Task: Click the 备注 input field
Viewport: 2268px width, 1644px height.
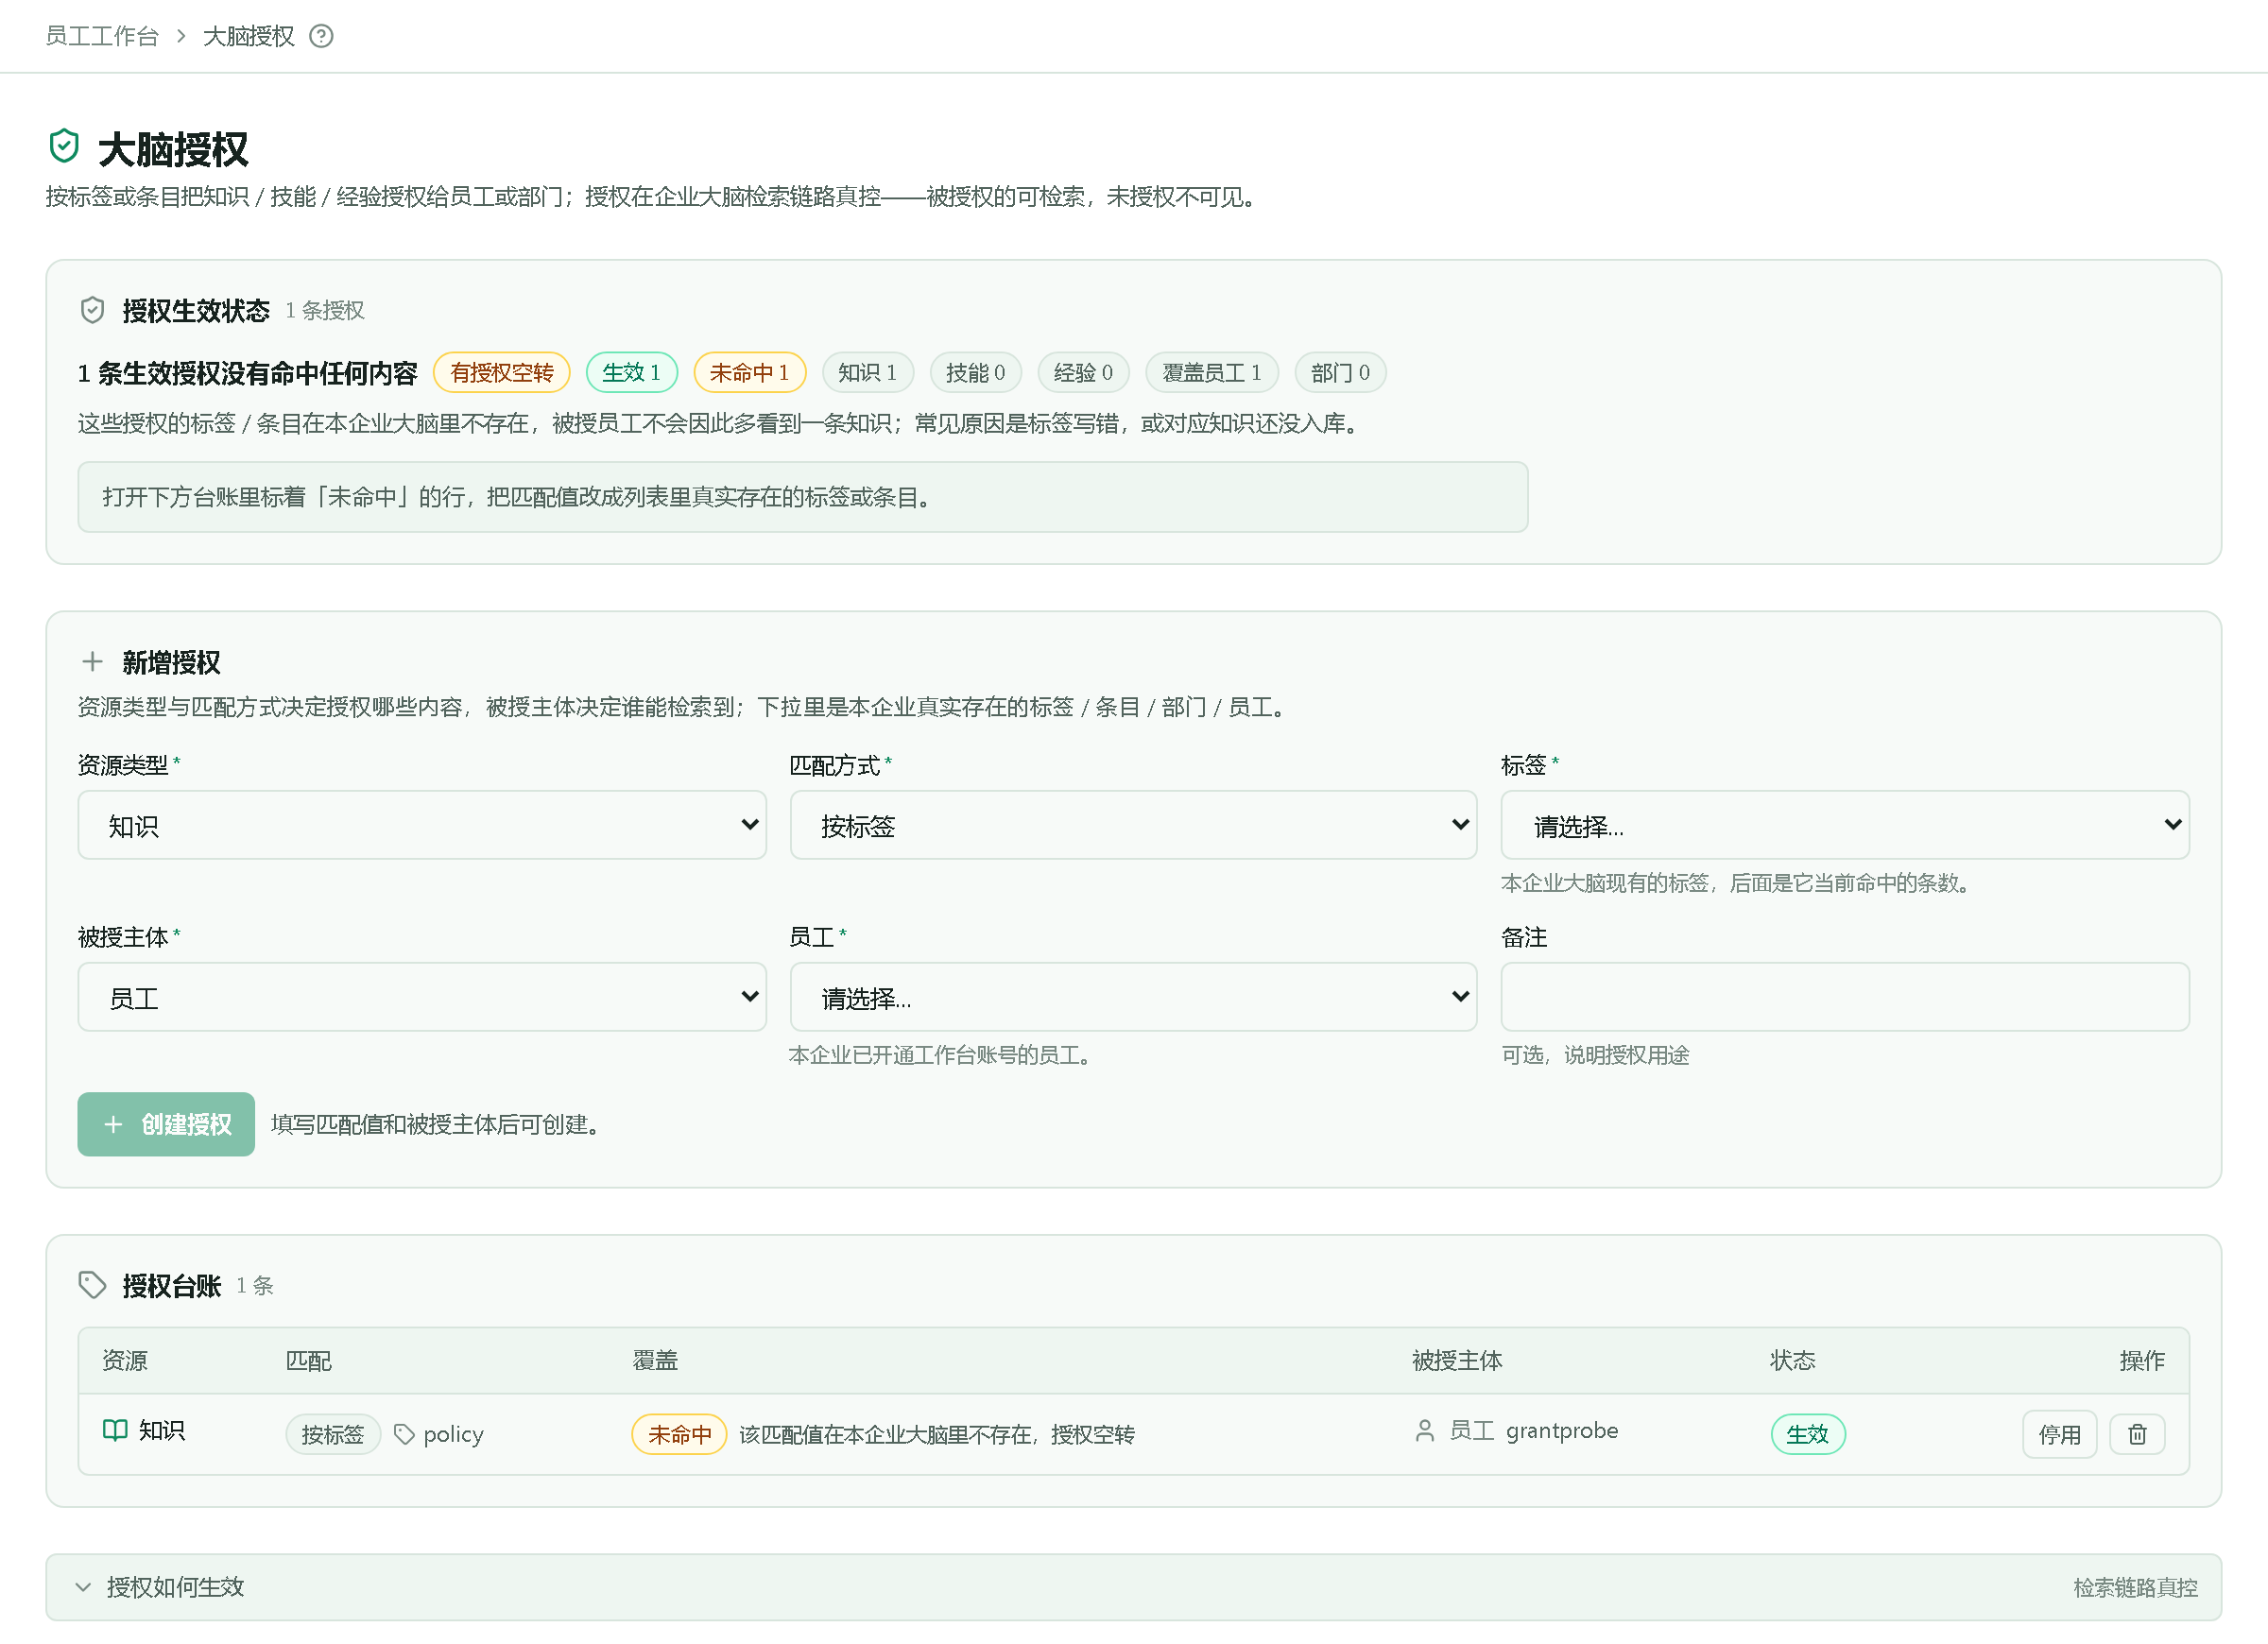Action: tap(1845, 997)
